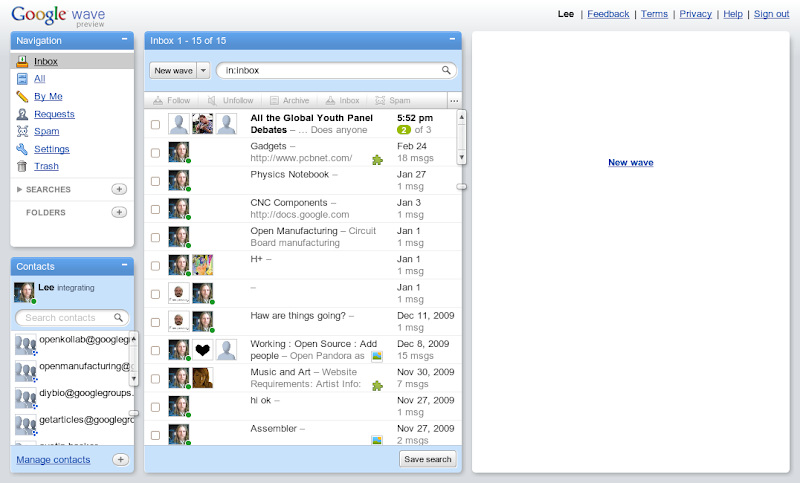Click the image attachment icon on Assembler wave
This screenshot has width=800, height=483.
377,440
